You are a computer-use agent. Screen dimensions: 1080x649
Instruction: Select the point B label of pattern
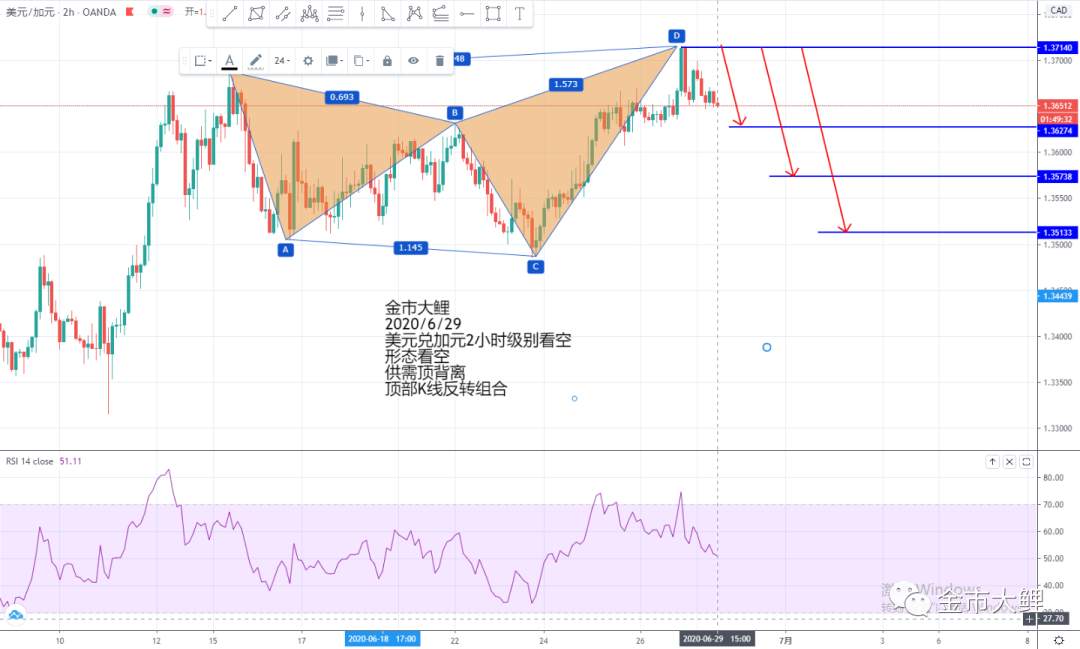(455, 112)
